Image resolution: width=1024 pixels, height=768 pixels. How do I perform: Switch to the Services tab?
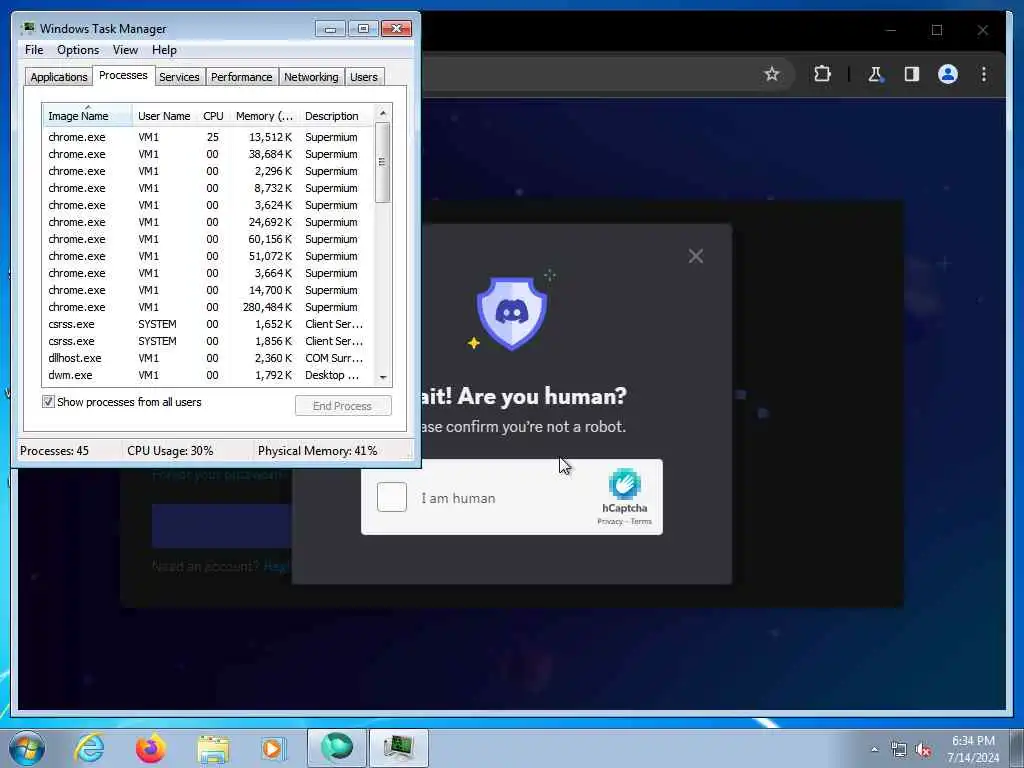[179, 77]
